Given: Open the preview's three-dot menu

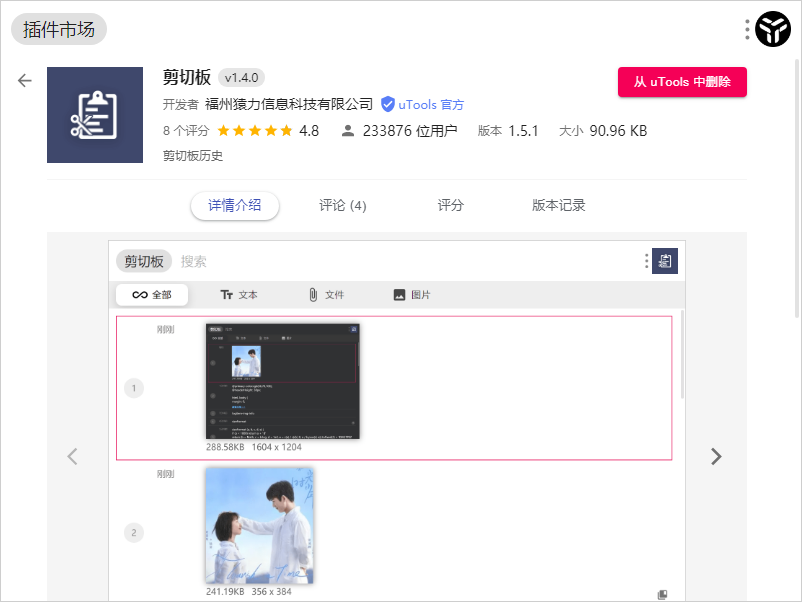Looking at the screenshot, I should pos(647,261).
